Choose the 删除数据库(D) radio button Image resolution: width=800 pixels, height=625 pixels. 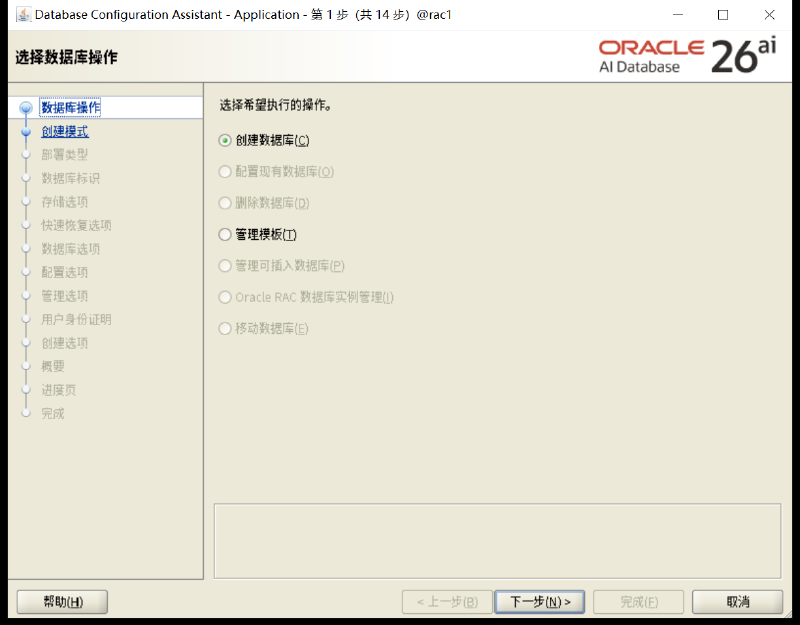tap(224, 203)
